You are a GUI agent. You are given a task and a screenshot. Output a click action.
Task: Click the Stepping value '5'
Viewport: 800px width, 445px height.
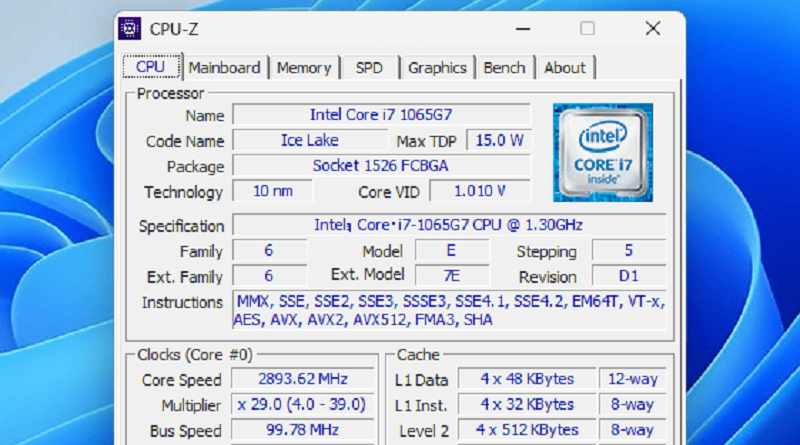pos(629,251)
